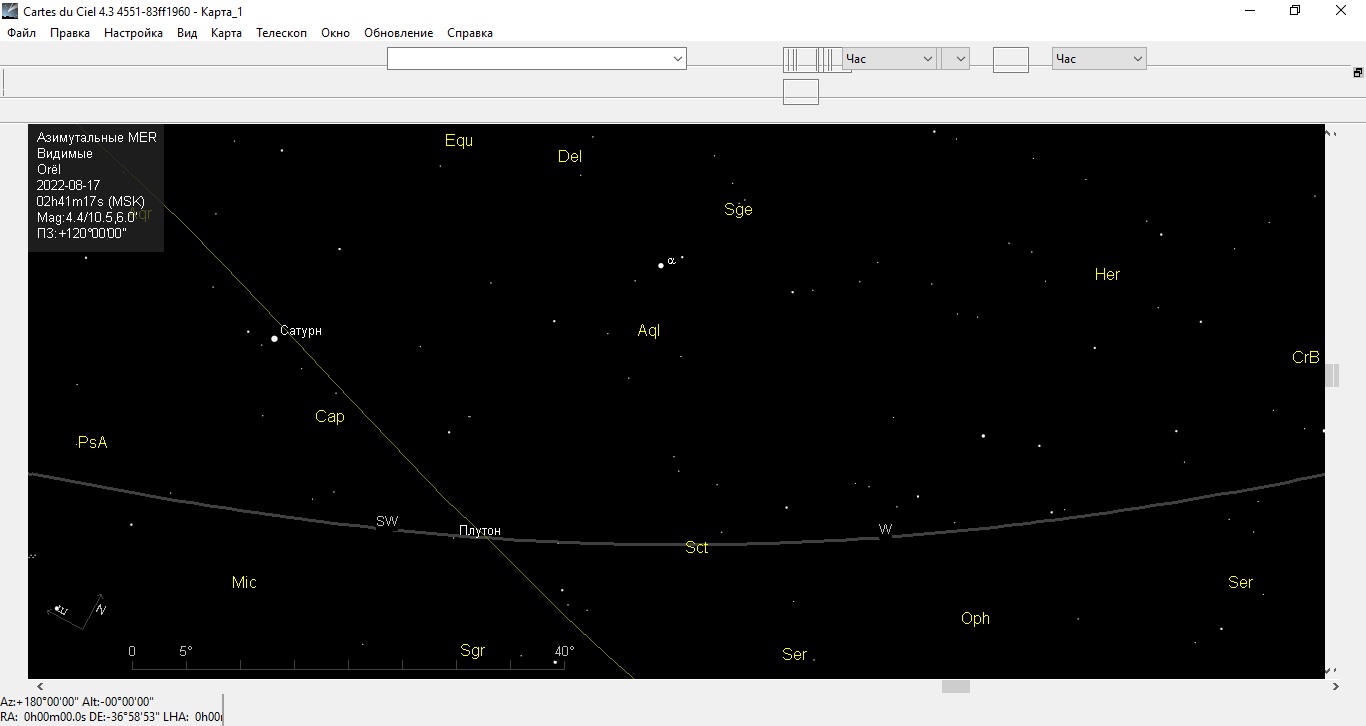Image resolution: width=1366 pixels, height=726 pixels.
Task: Expand the wide search combo box arrow
Action: (678, 59)
